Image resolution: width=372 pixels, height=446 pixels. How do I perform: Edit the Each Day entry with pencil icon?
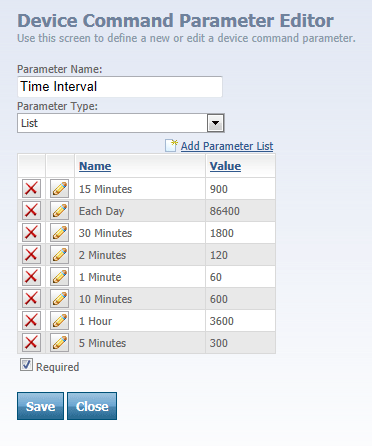point(60,211)
